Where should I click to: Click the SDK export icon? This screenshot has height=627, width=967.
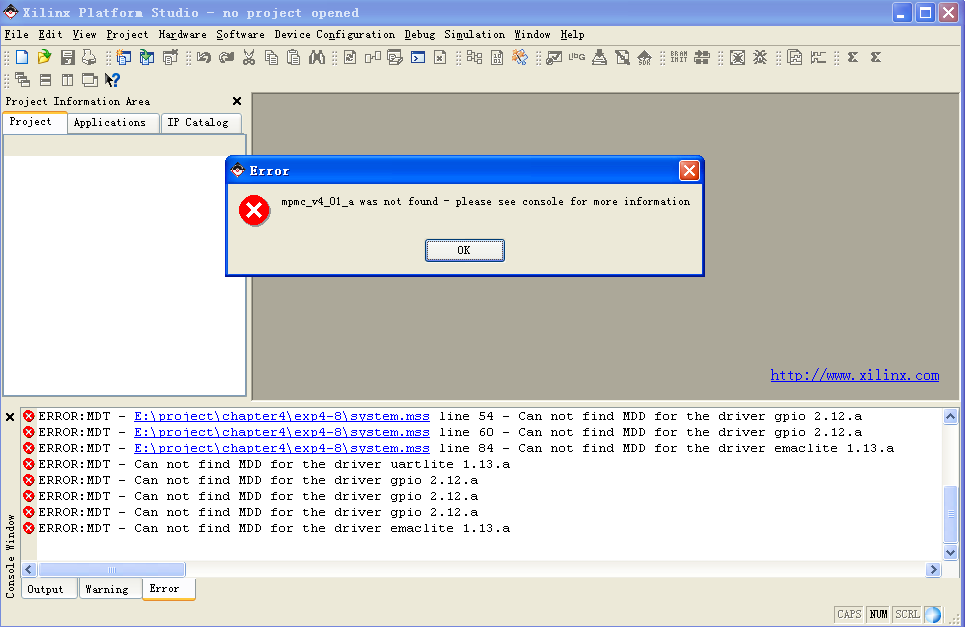[644, 57]
